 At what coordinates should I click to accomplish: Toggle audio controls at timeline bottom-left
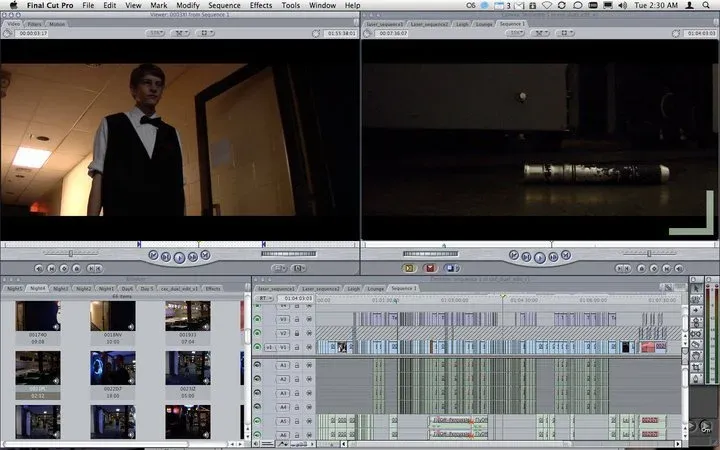pyautogui.click(x=257, y=444)
